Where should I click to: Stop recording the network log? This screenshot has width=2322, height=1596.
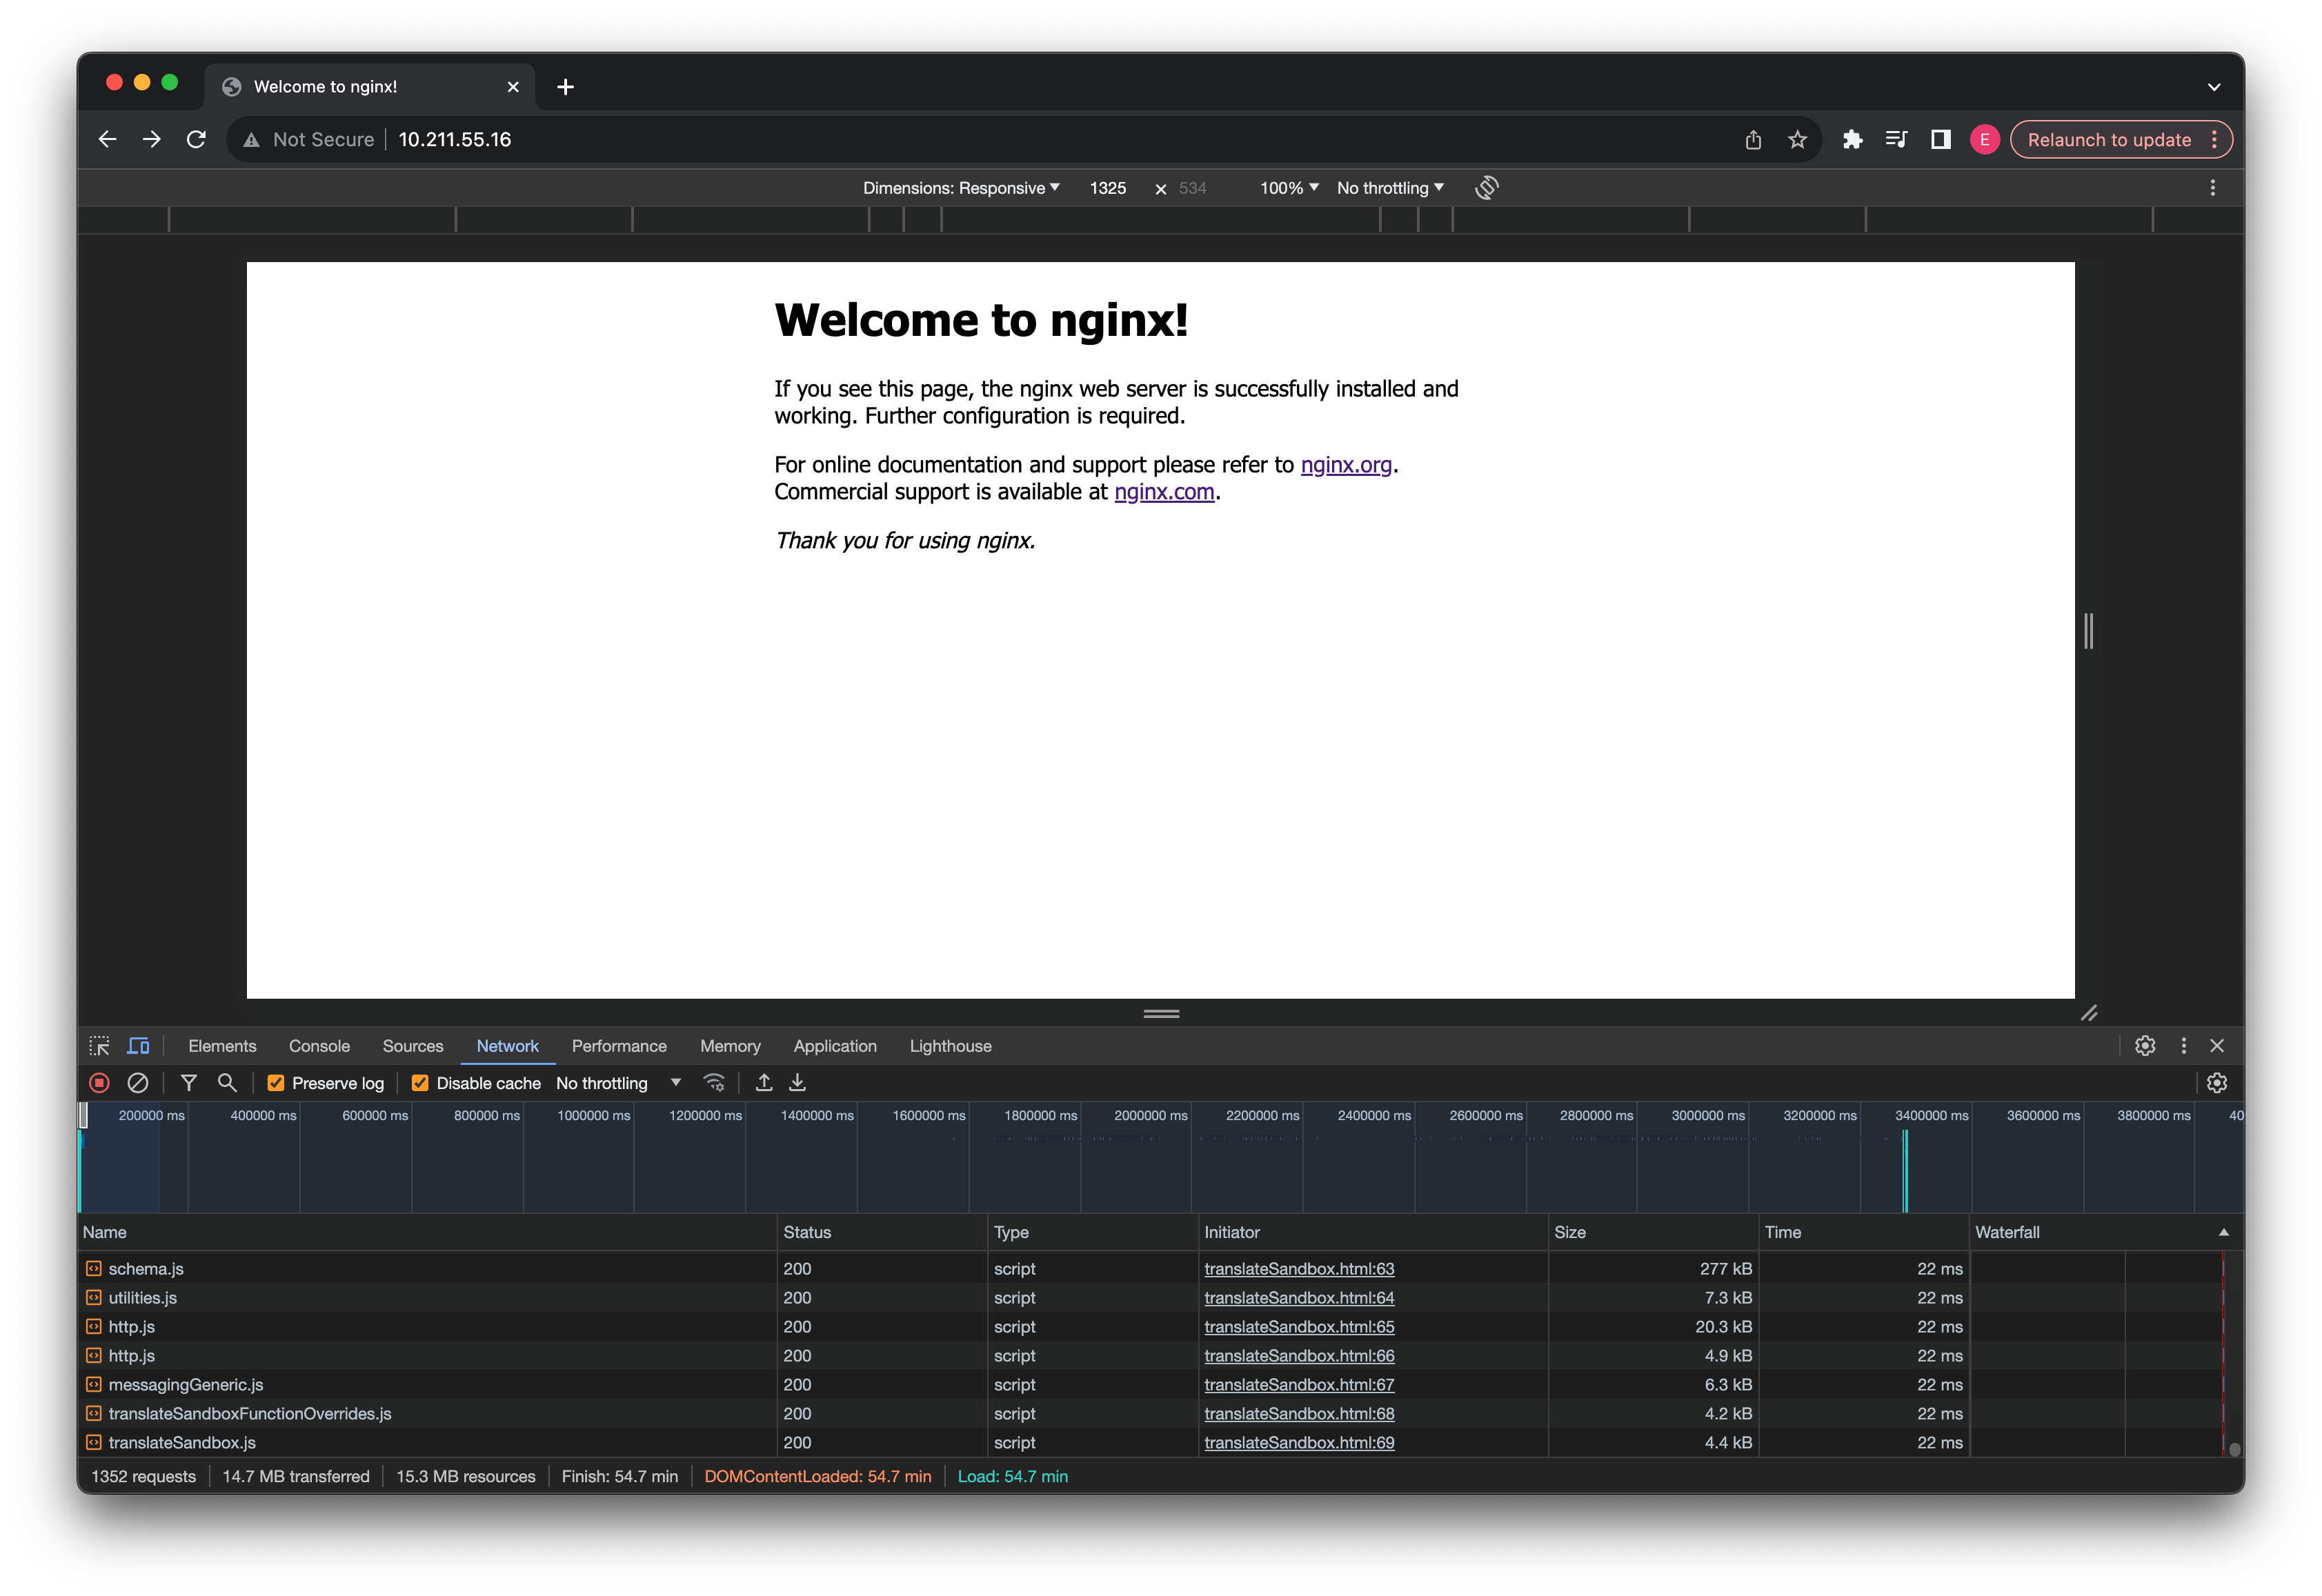pyautogui.click(x=99, y=1083)
